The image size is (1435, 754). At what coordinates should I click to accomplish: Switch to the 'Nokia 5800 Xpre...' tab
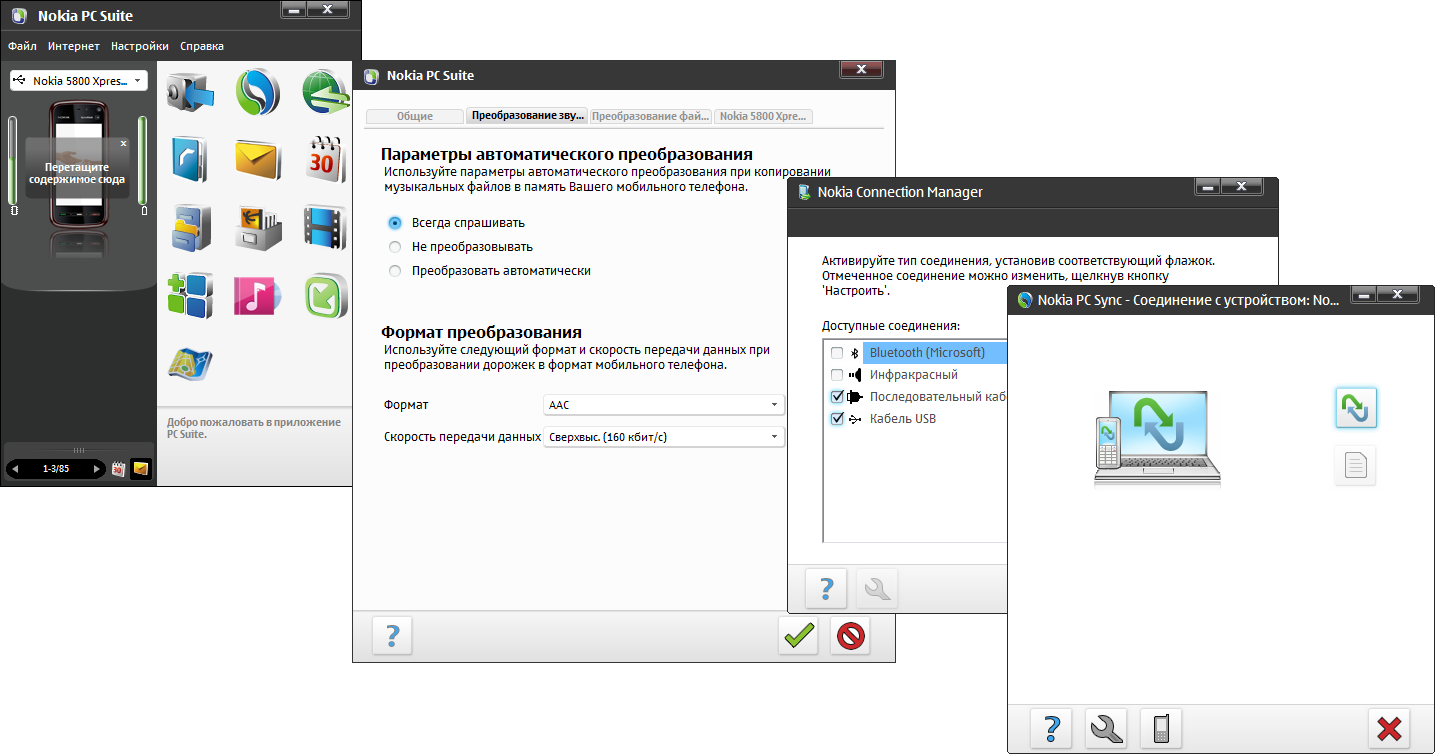[763, 116]
